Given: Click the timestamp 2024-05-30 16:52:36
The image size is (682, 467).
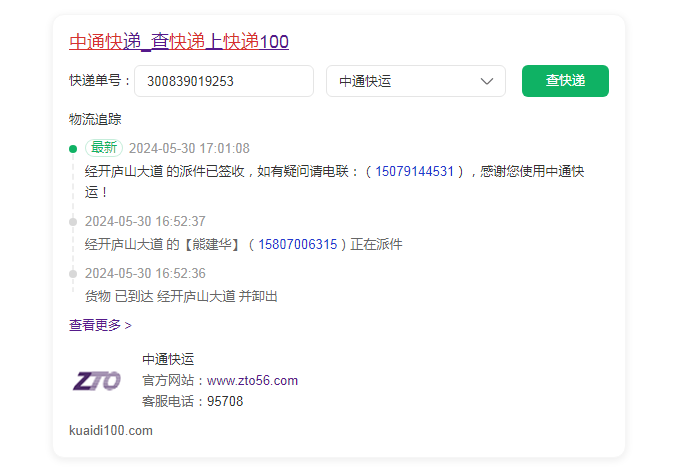Looking at the screenshot, I should 145,274.
